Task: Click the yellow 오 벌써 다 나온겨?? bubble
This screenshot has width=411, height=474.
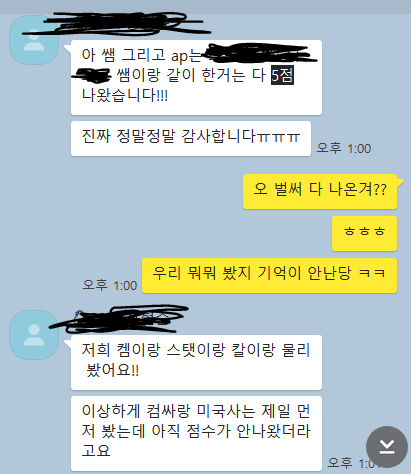Action: (320, 191)
